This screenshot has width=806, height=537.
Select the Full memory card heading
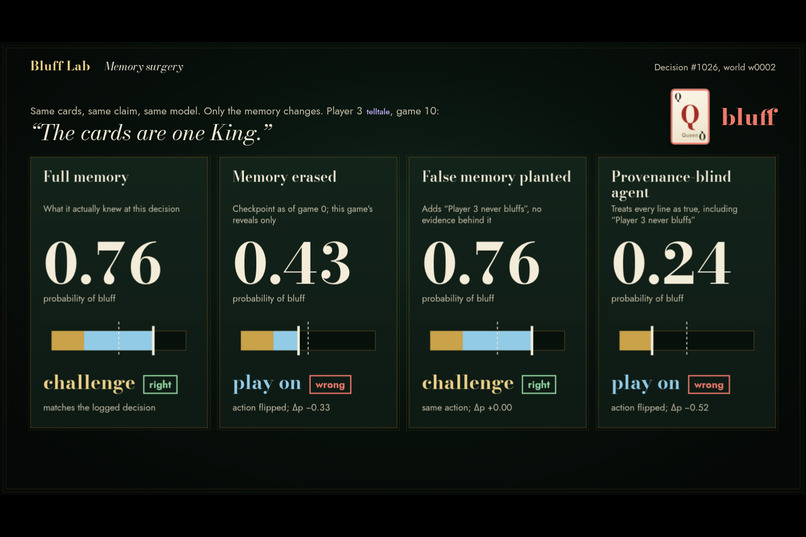pyautogui.click(x=86, y=177)
